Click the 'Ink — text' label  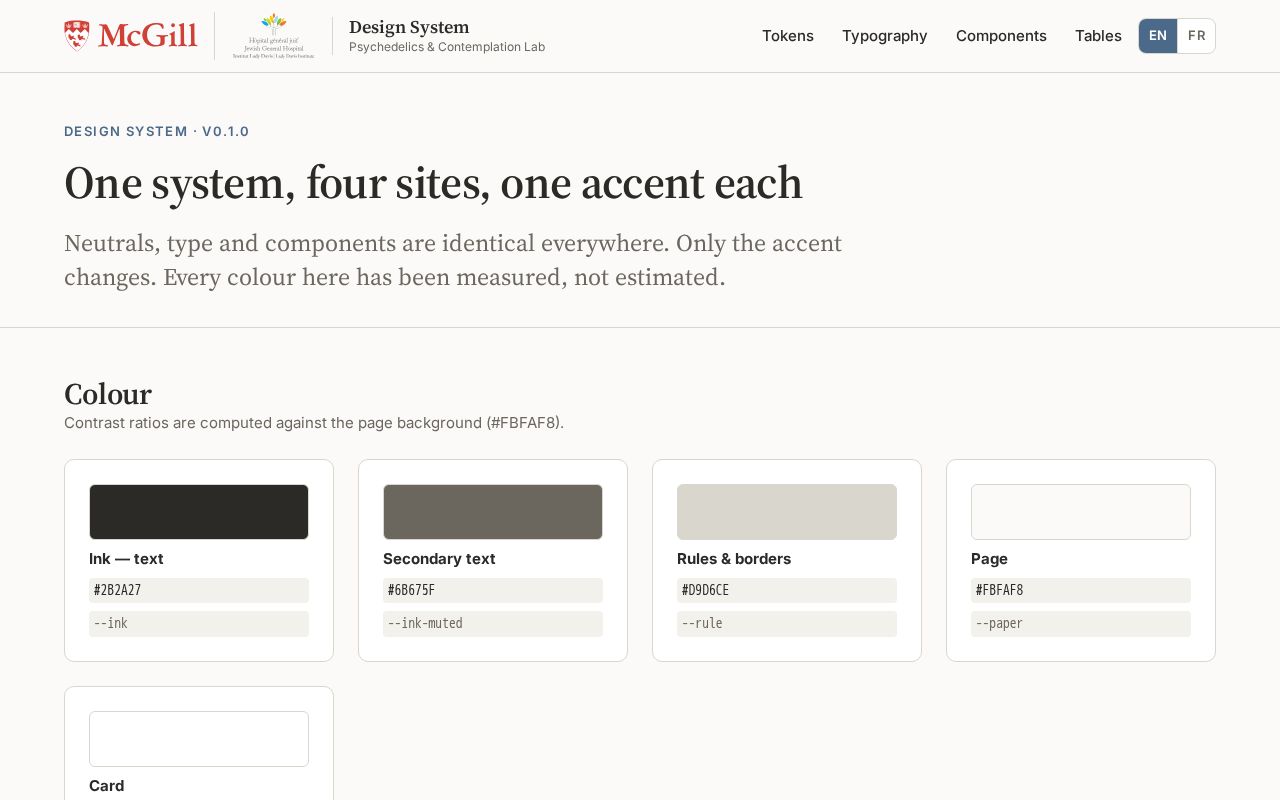pyautogui.click(x=126, y=559)
